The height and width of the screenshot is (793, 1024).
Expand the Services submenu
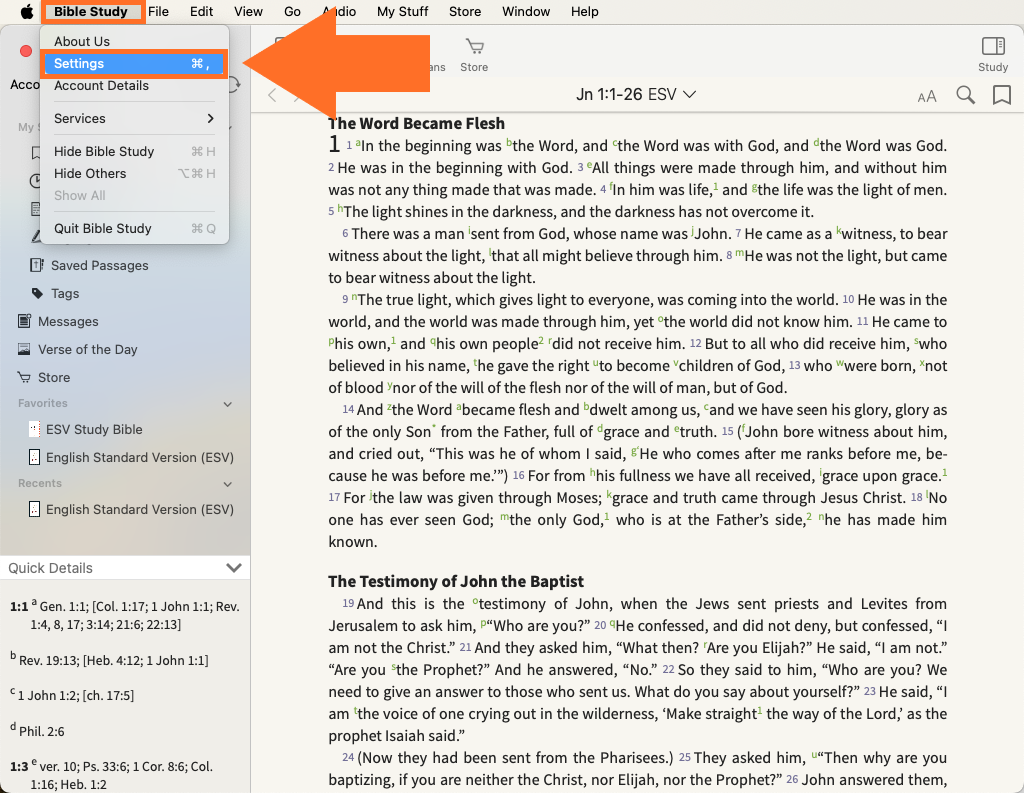click(x=134, y=118)
